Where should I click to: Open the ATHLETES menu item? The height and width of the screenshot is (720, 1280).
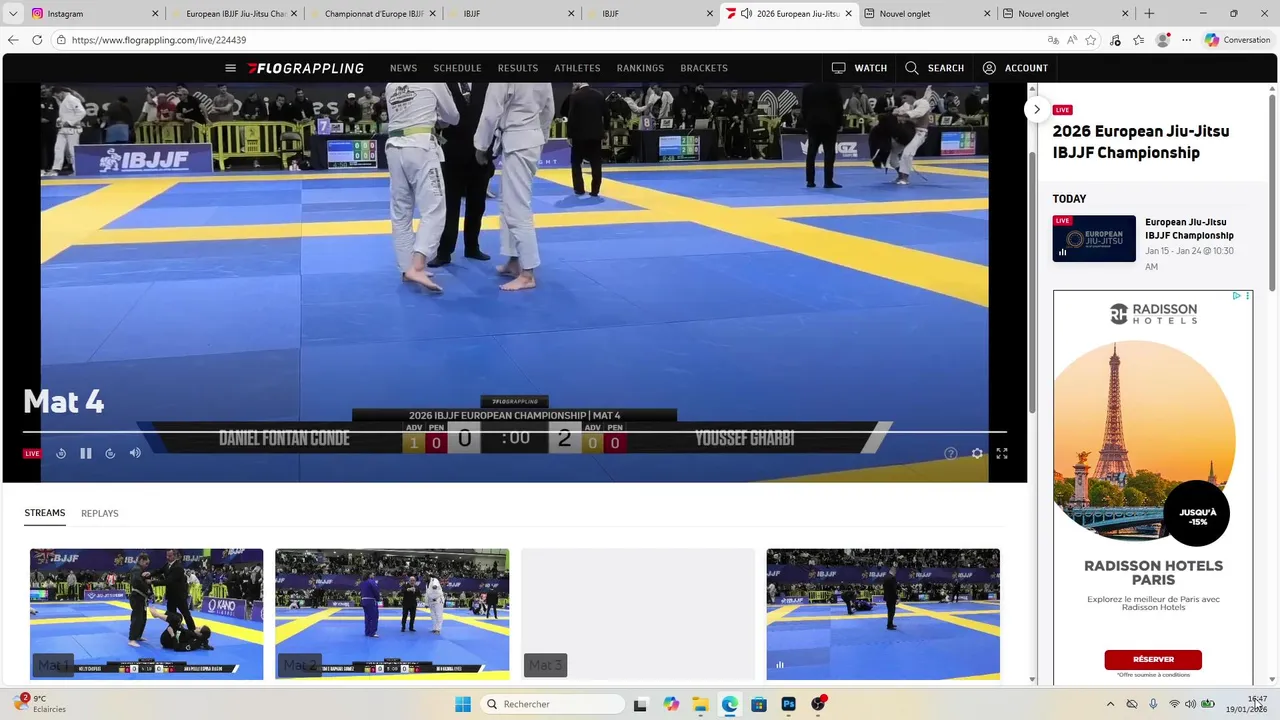pyautogui.click(x=577, y=68)
